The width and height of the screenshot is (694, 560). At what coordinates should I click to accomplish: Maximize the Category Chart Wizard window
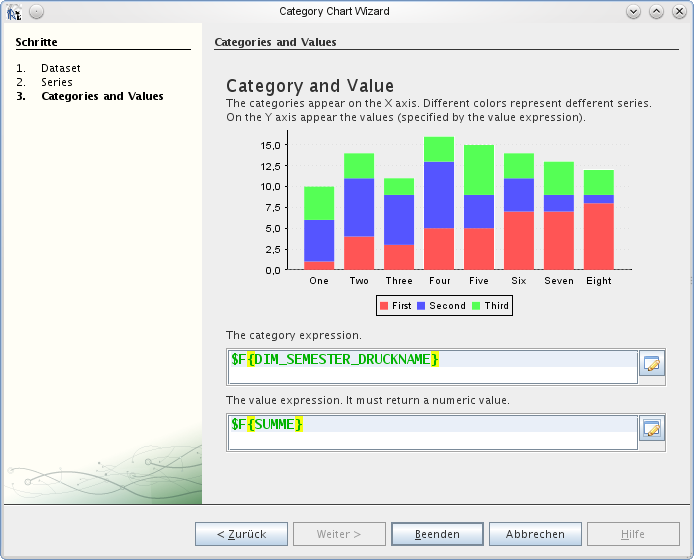[x=656, y=11]
